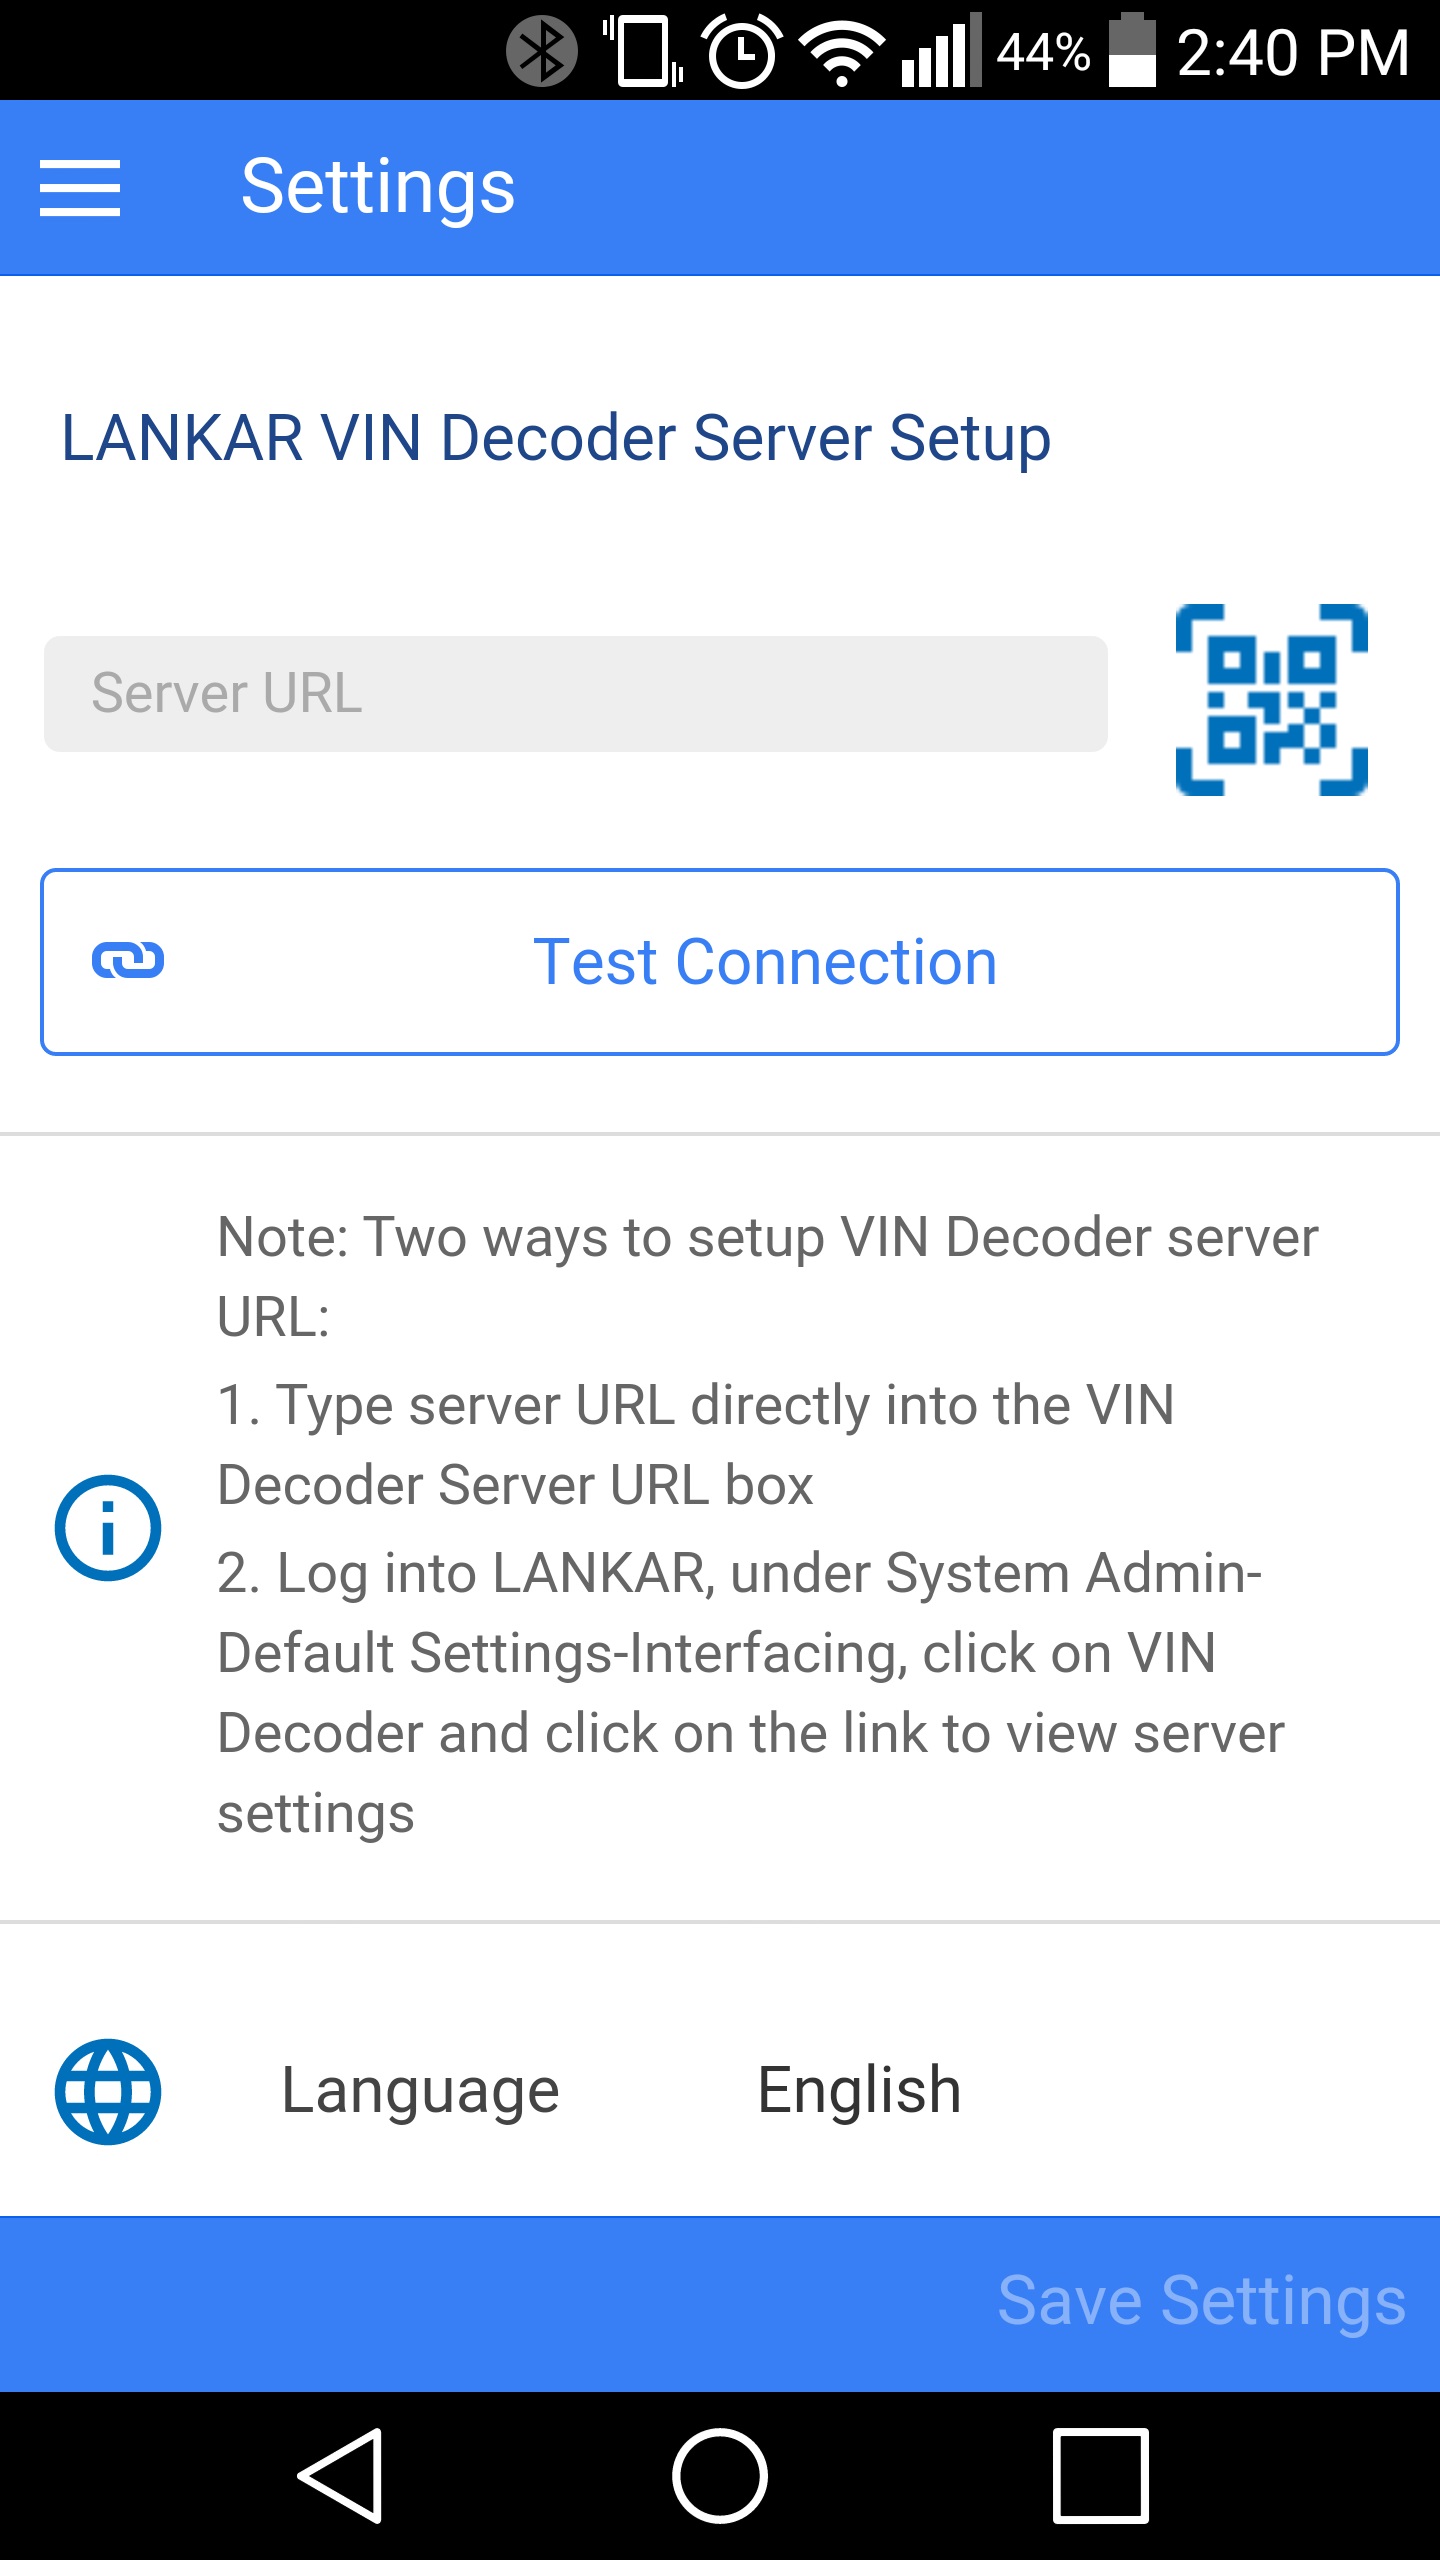Tap the globe language icon
Viewport: 1440px width, 2560px height.
click(108, 2092)
